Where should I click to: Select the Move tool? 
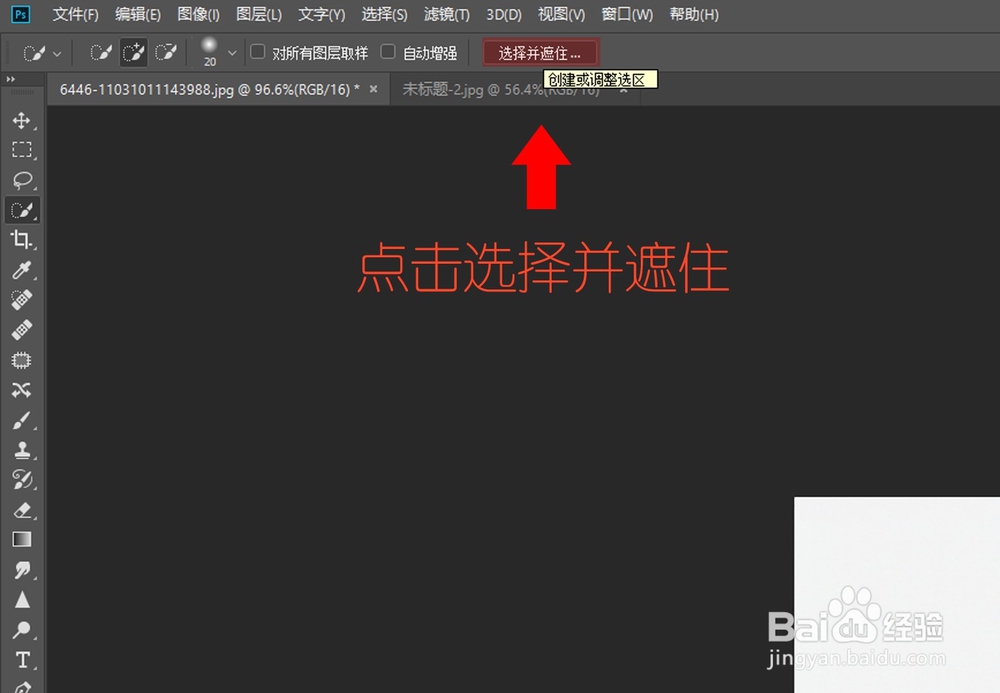coord(22,120)
